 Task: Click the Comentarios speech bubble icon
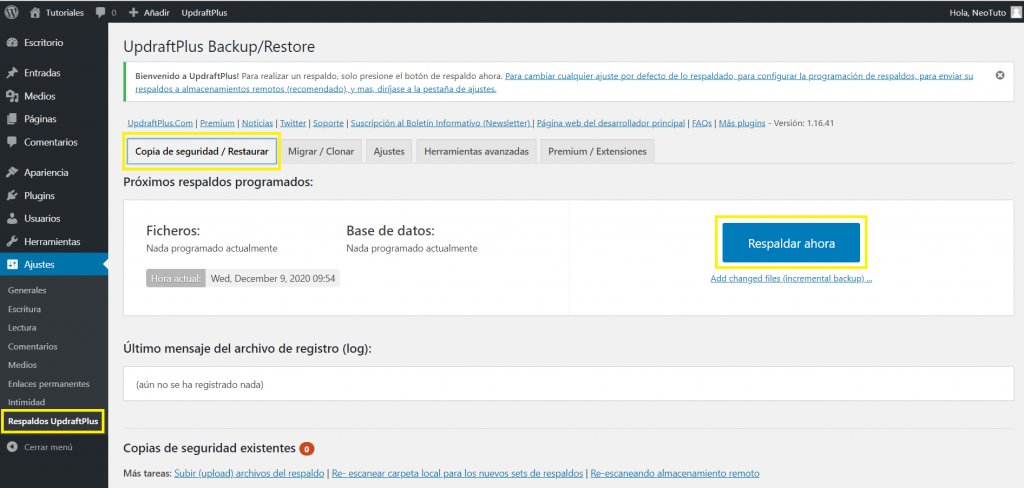coord(12,142)
